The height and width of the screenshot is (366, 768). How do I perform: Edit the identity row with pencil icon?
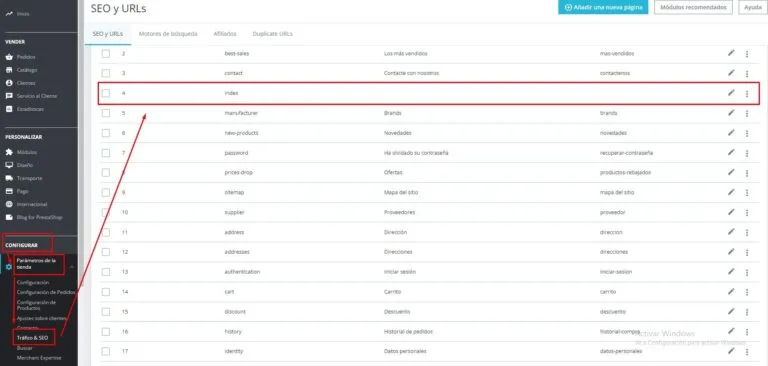731,351
